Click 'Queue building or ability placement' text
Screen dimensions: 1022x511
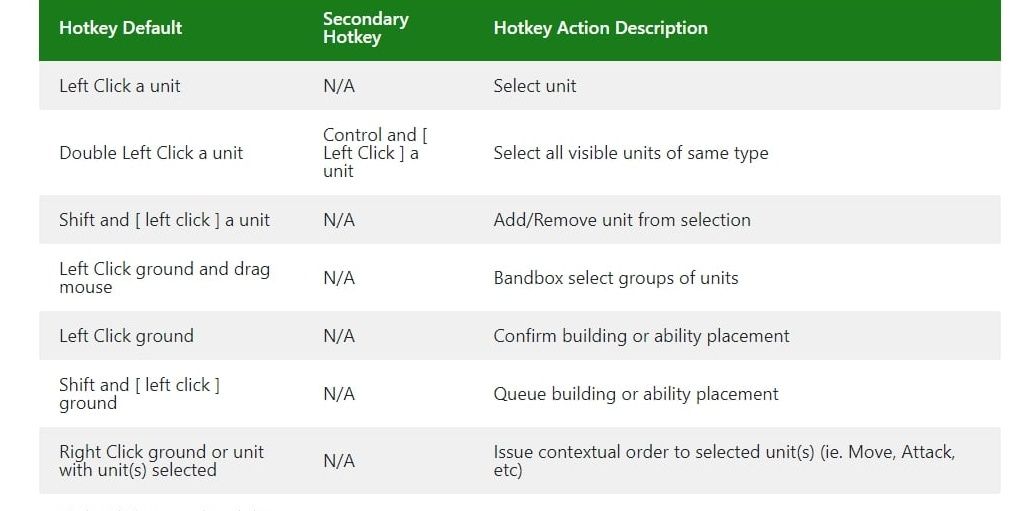636,394
